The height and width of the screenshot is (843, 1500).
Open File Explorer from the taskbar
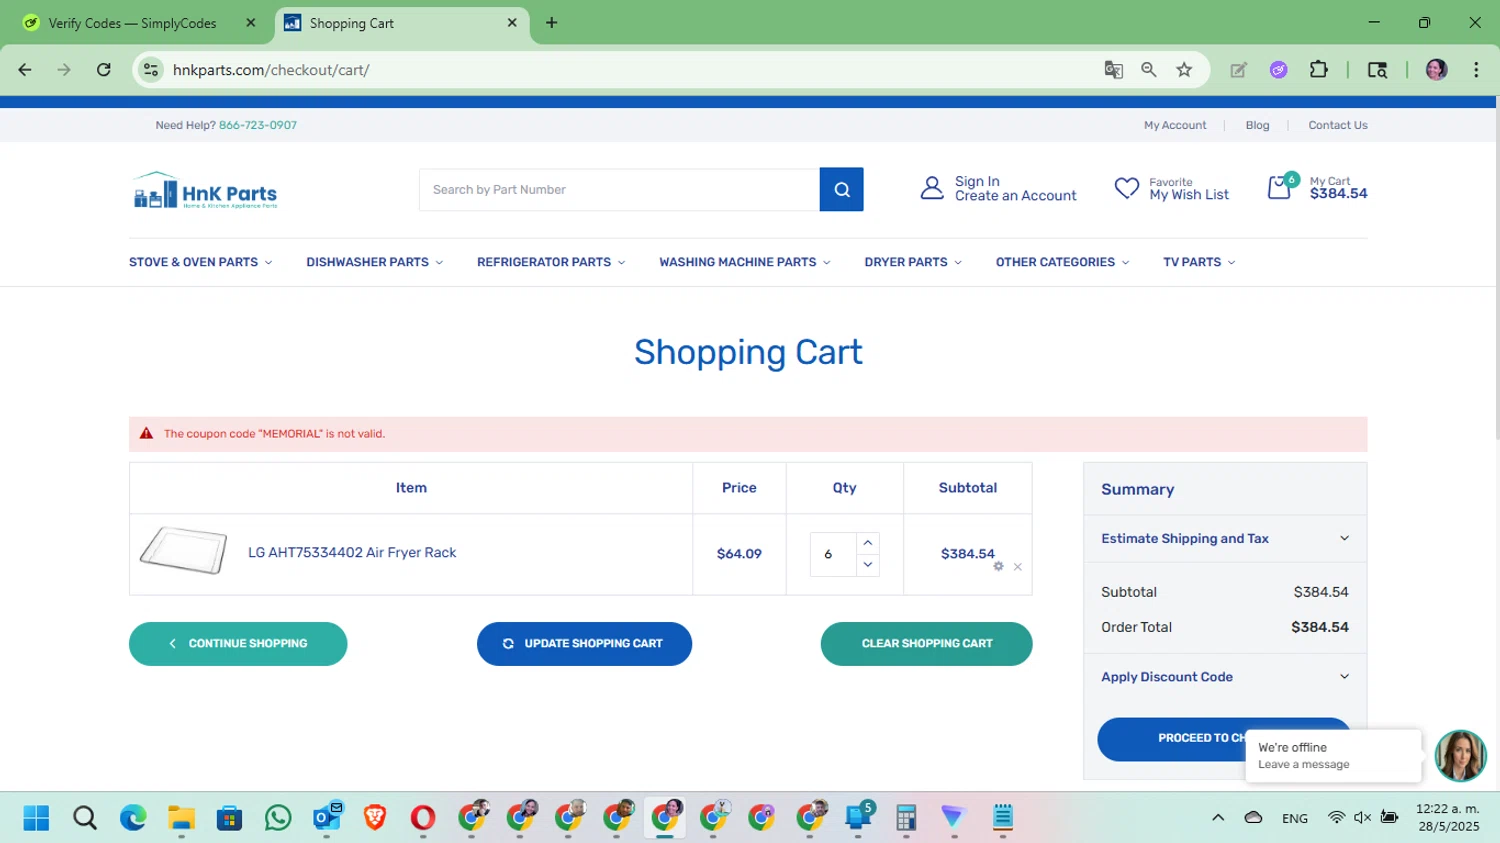click(181, 818)
